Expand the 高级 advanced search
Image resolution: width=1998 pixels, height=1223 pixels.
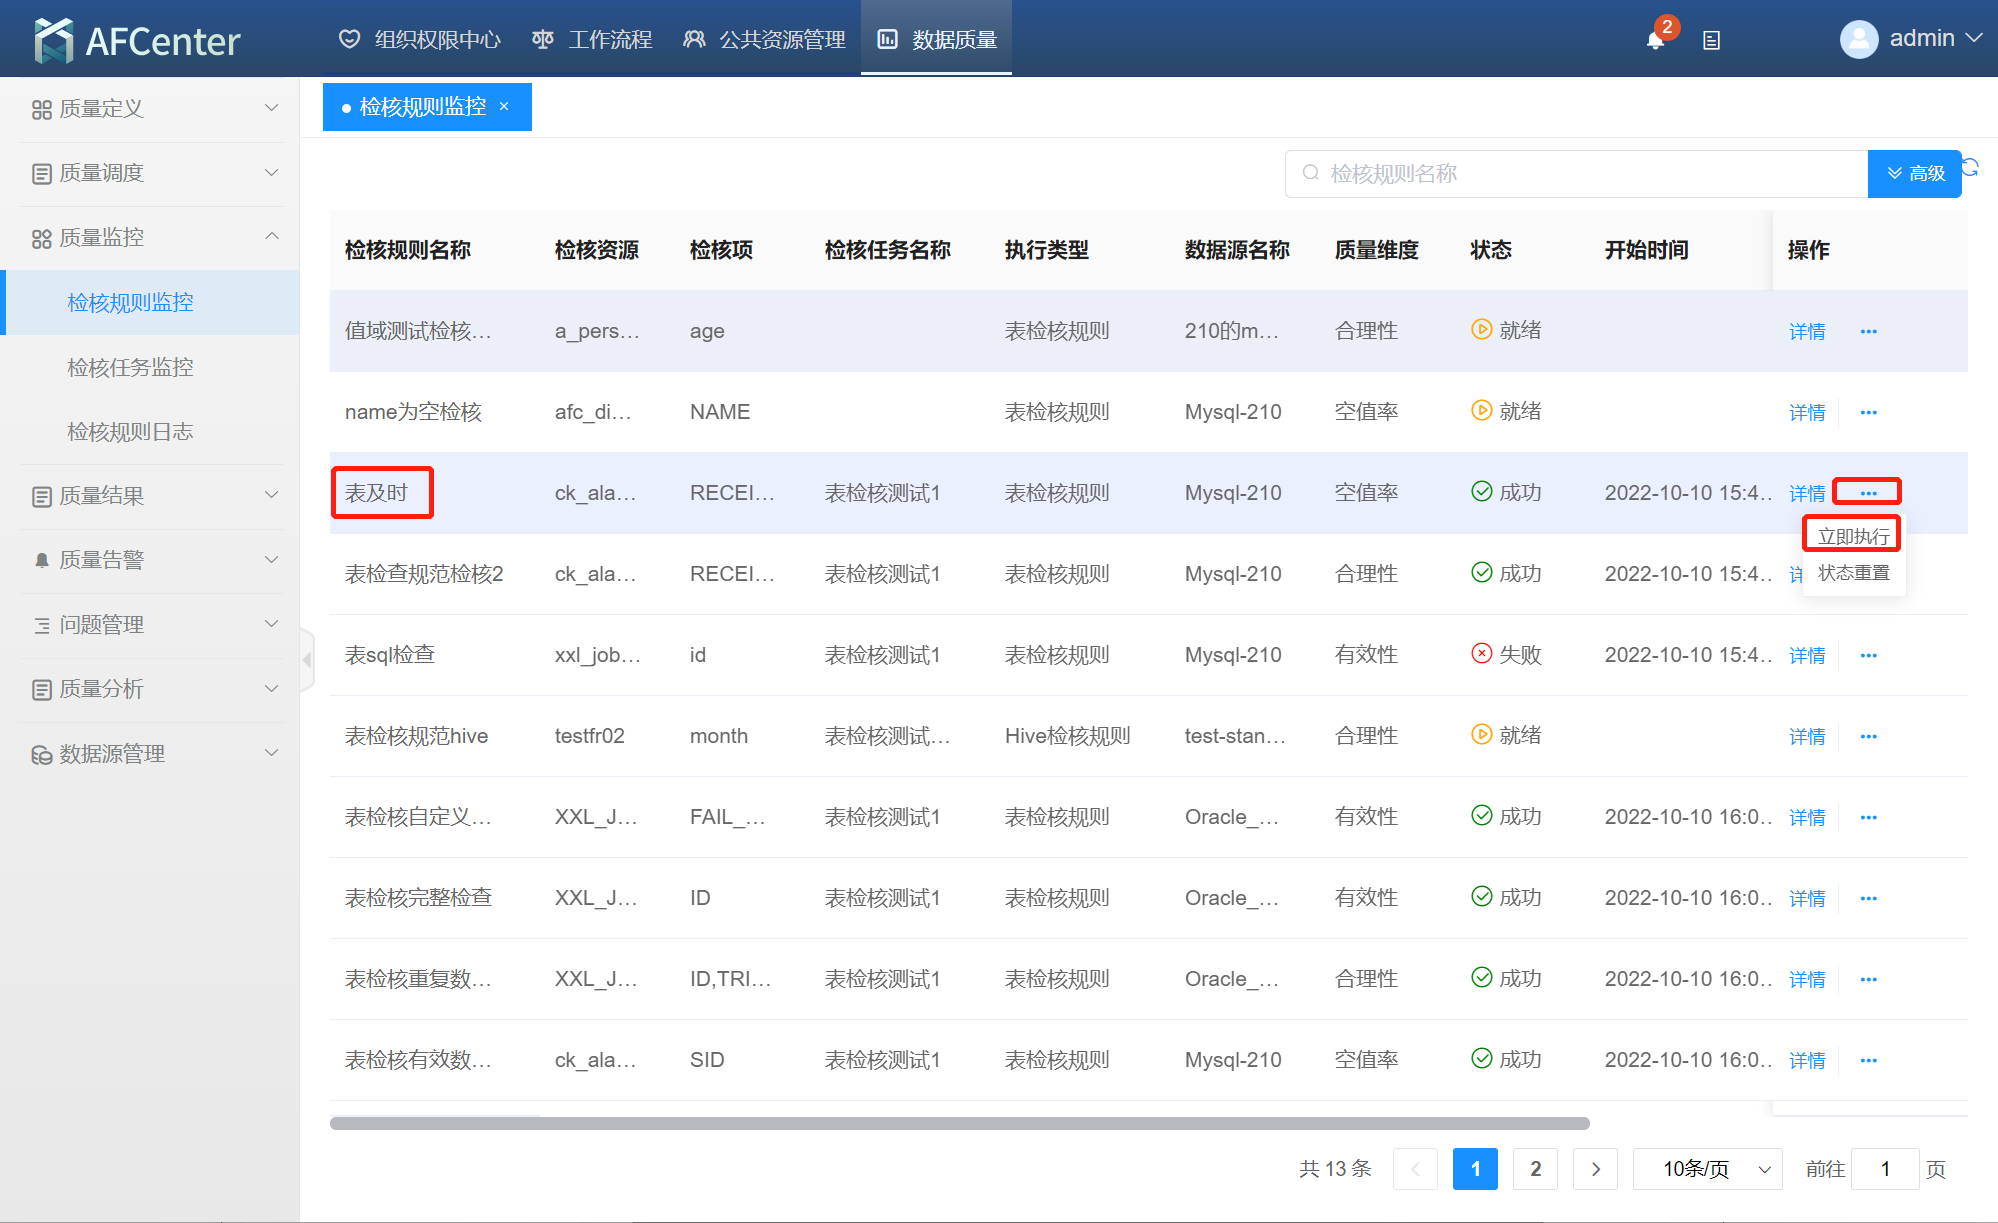tap(1914, 174)
